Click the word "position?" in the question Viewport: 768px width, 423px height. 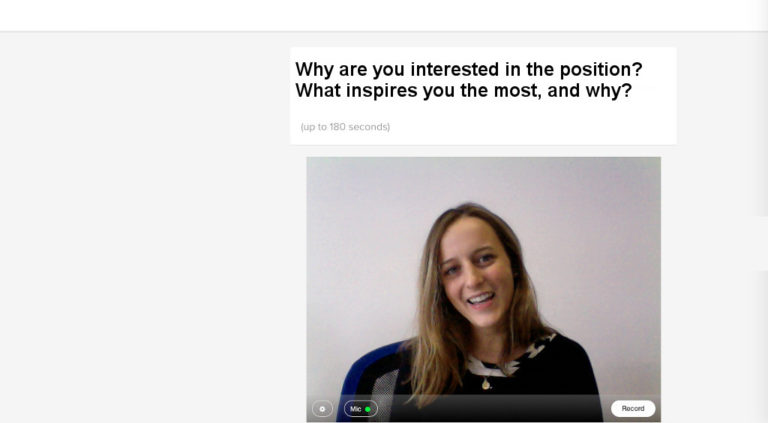click(601, 70)
